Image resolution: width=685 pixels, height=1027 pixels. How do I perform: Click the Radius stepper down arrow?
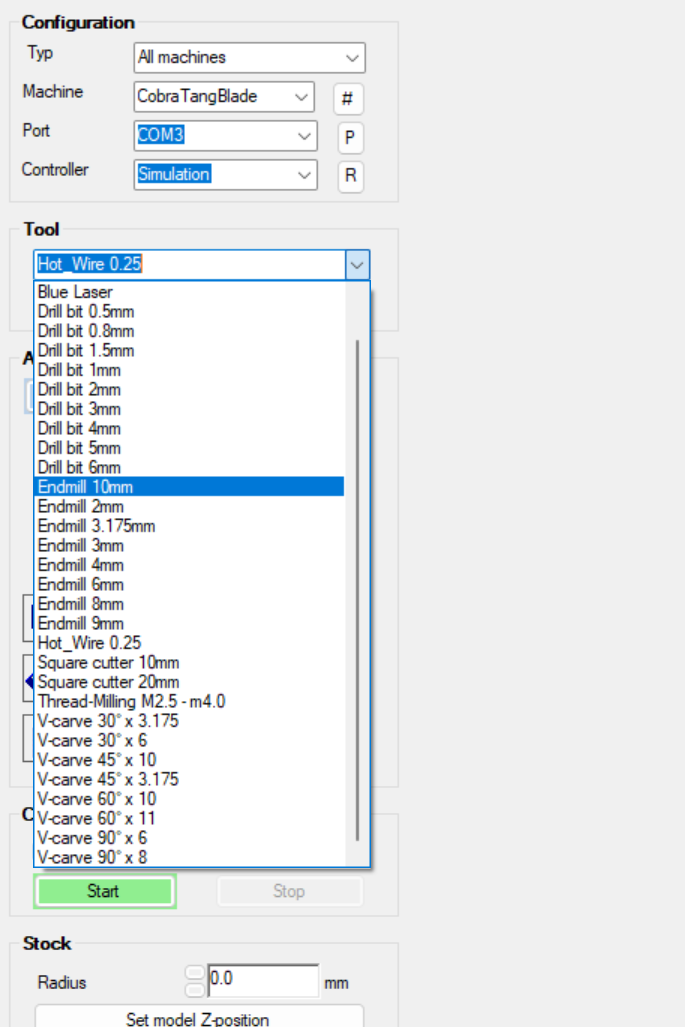[194, 989]
